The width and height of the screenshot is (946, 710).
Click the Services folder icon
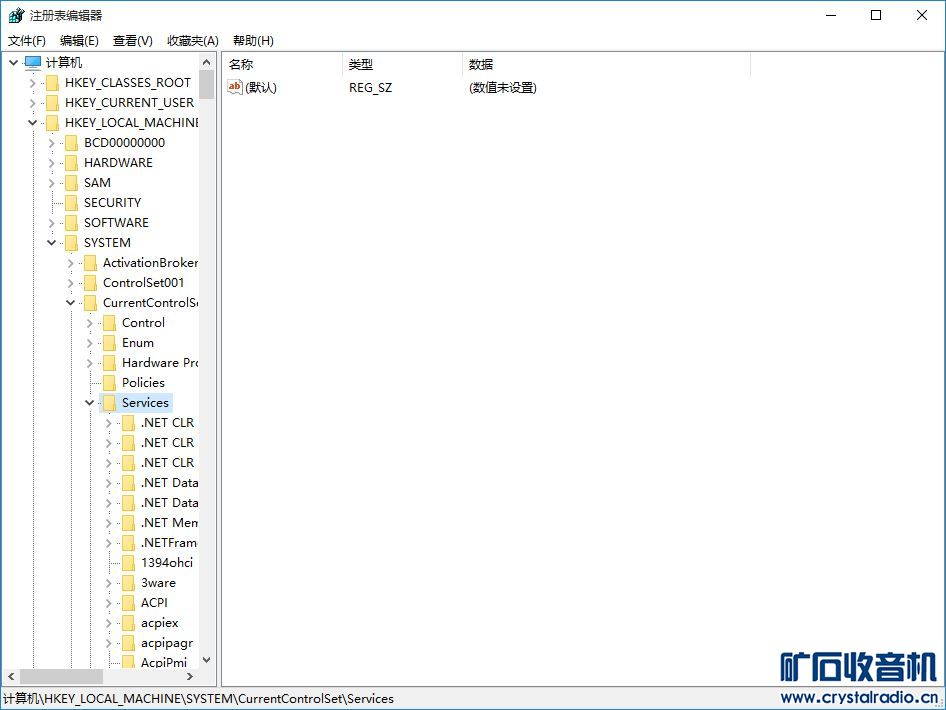pyautogui.click(x=109, y=402)
